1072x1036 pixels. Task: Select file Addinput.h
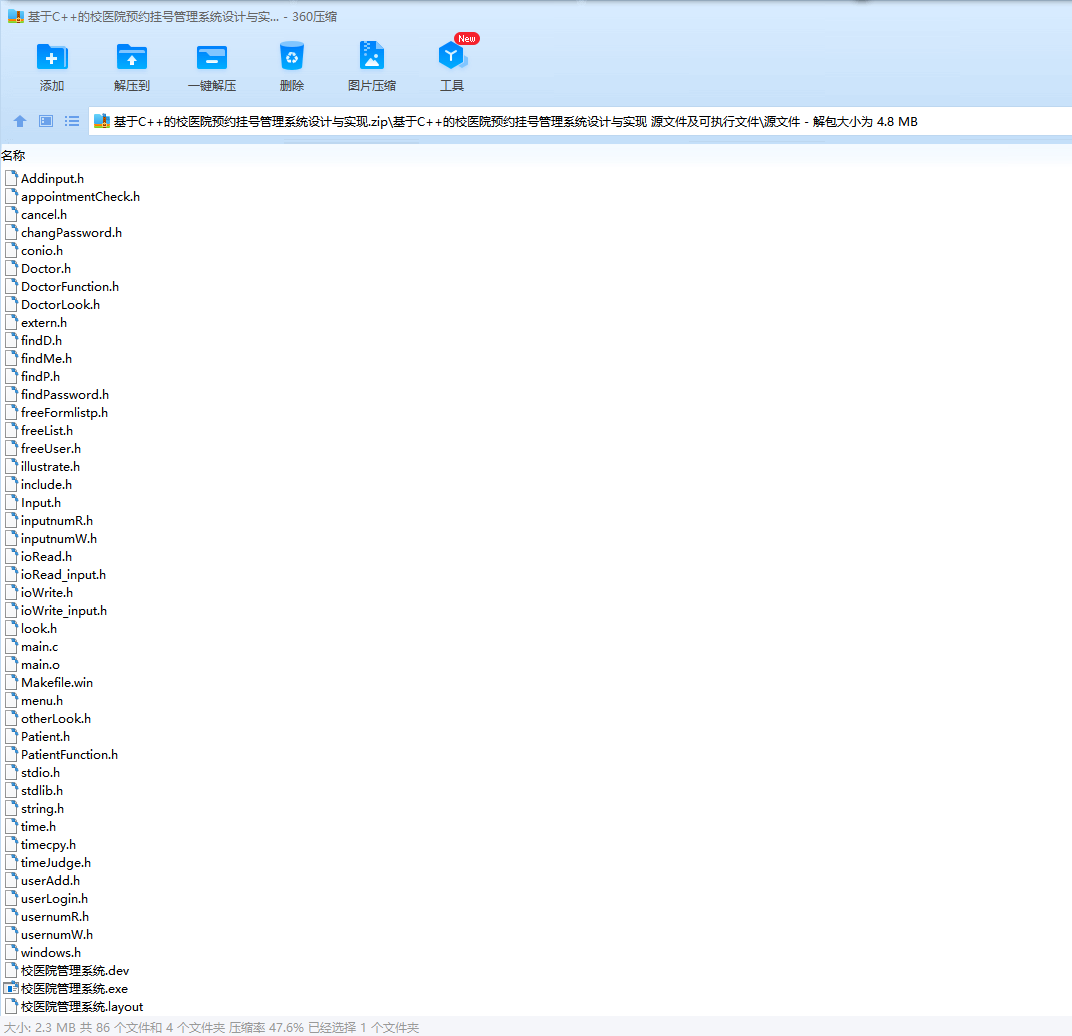(53, 178)
